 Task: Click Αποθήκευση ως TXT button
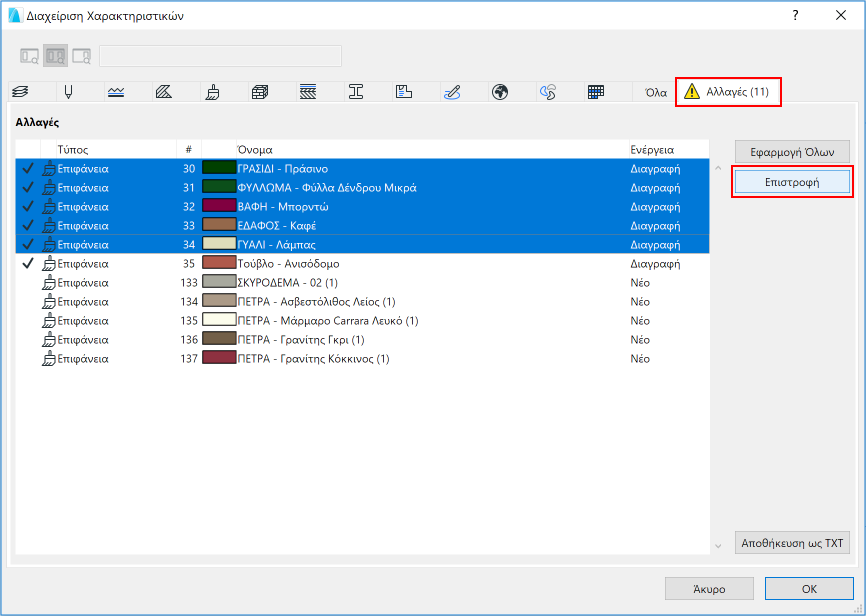792,544
